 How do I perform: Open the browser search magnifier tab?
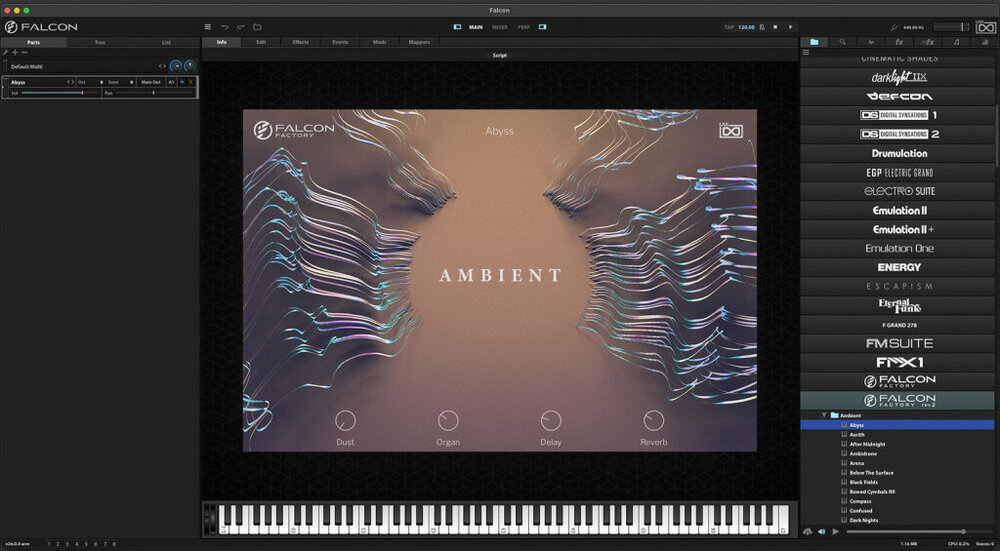tap(843, 42)
